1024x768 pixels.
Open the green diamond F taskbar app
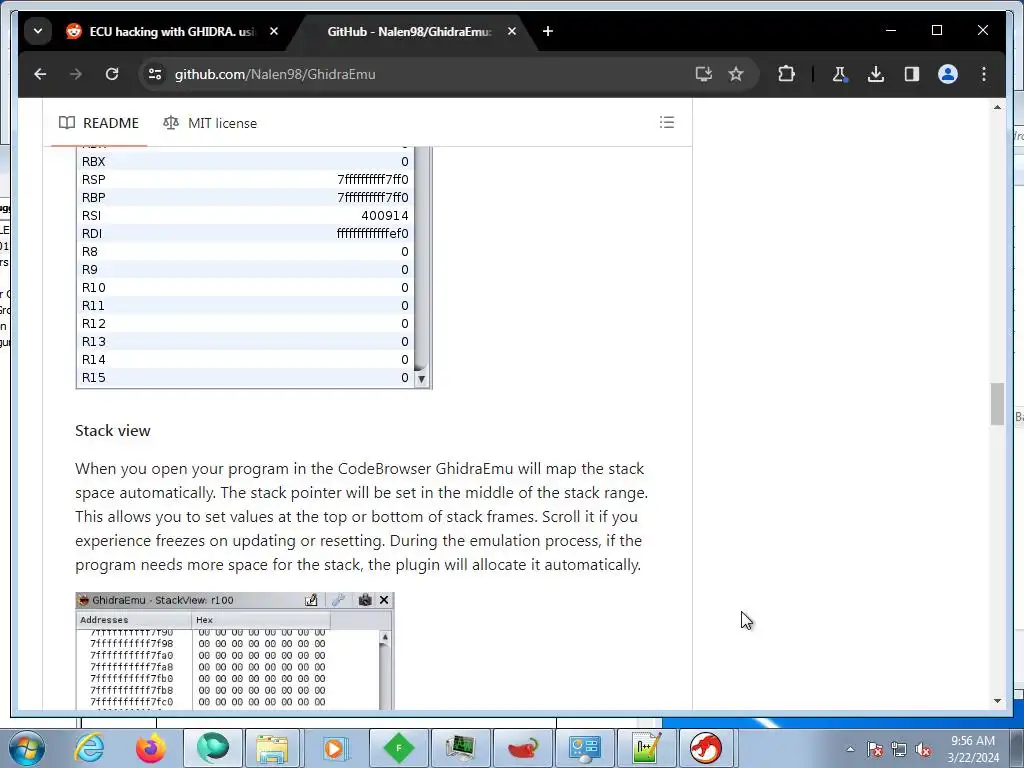click(398, 748)
